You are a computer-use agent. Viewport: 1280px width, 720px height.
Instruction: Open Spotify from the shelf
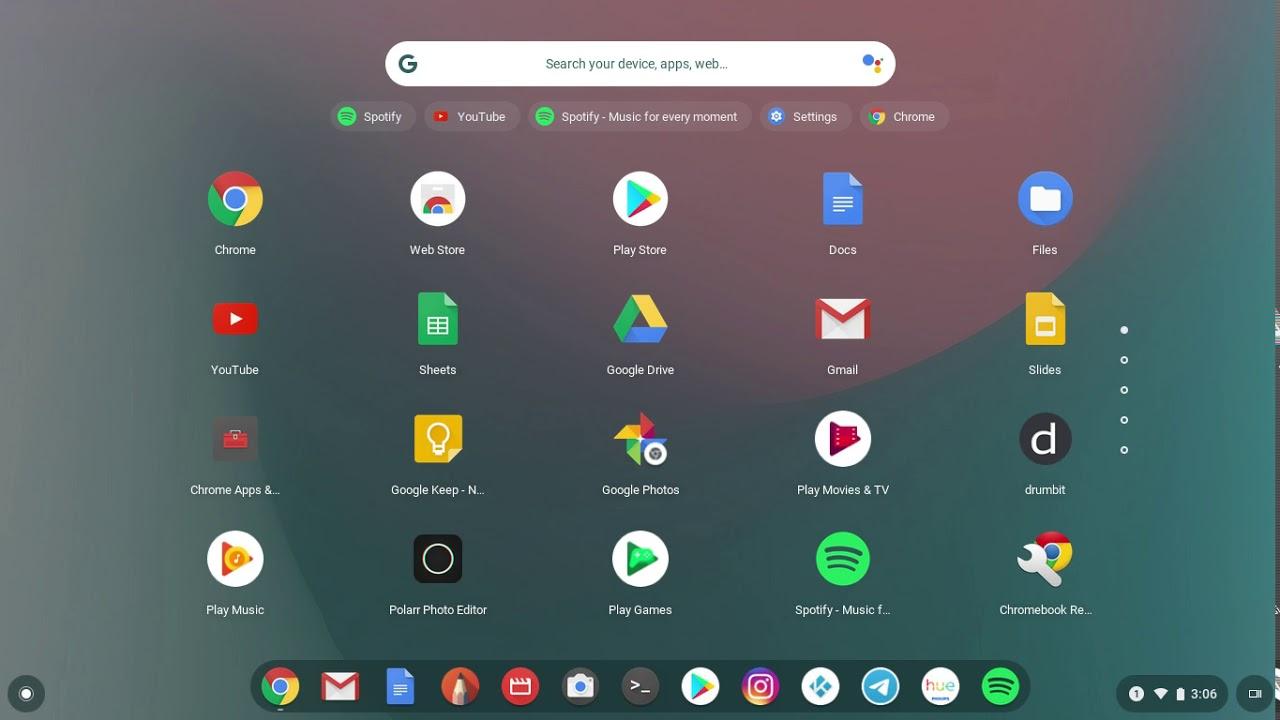(x=1000, y=687)
